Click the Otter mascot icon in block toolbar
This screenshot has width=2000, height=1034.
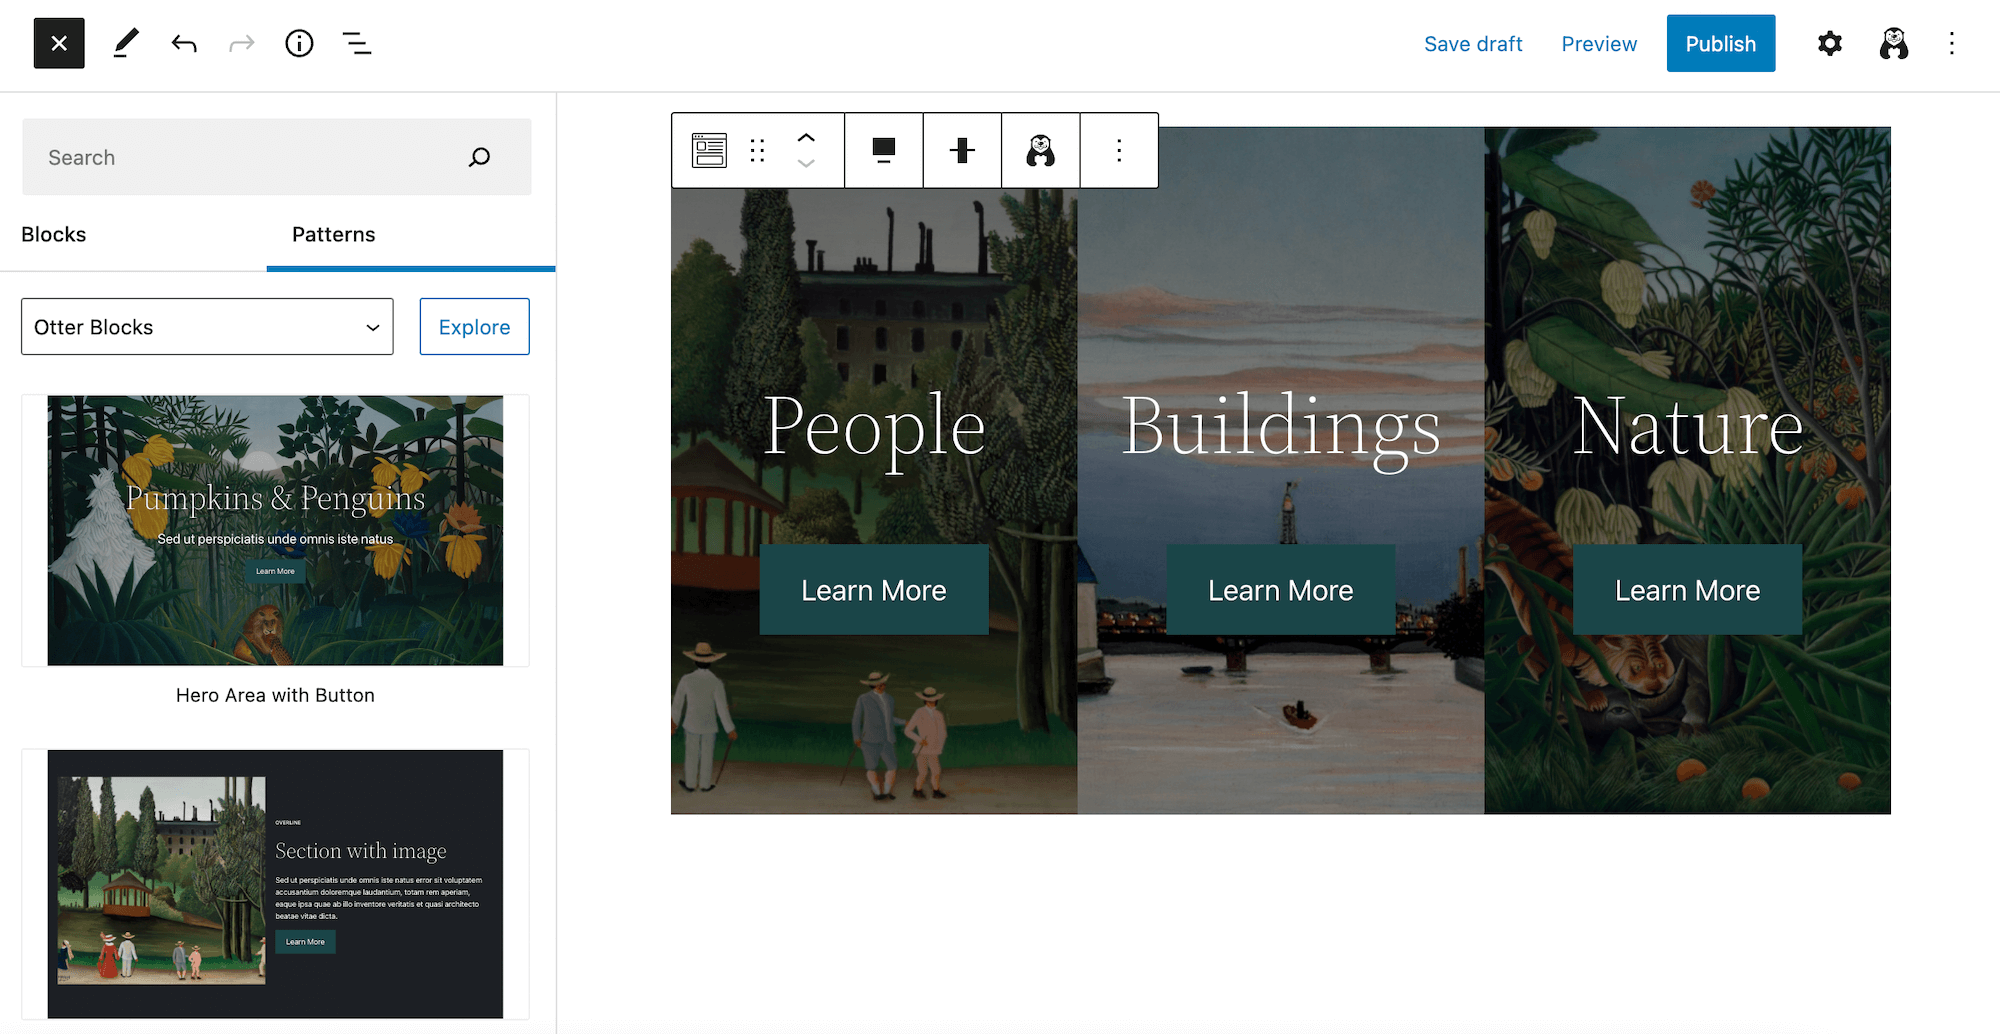coord(1040,150)
